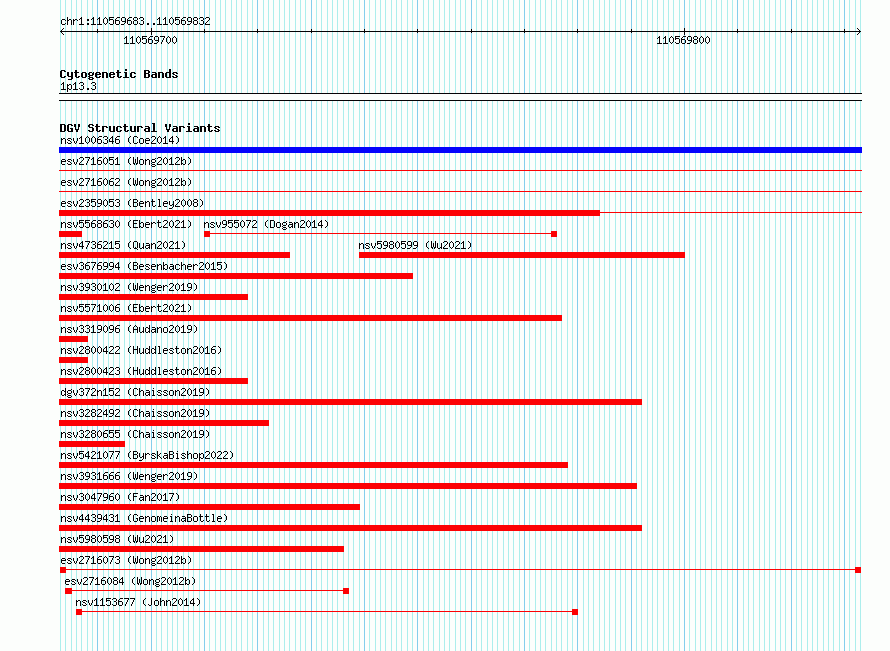
Task: Click the 110569700 ruler label
Action: [x=150, y=40]
